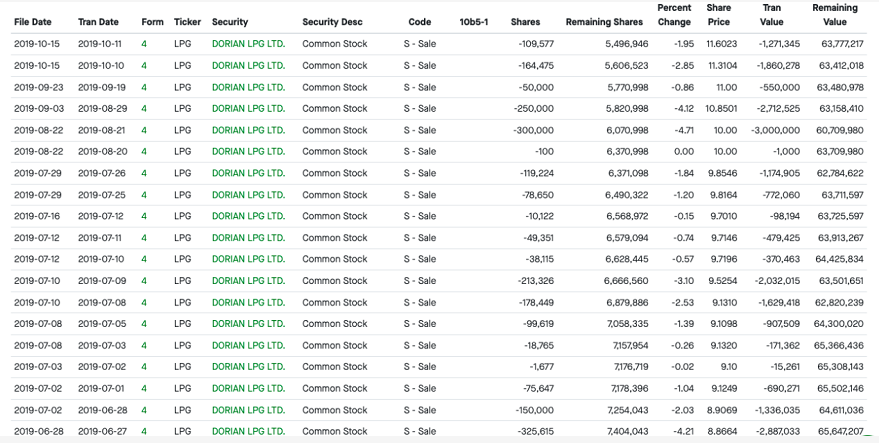This screenshot has height=443, width=879.
Task: Open DORIAN LPG LTD. link in 2019-08-29 row
Action: 248,109
